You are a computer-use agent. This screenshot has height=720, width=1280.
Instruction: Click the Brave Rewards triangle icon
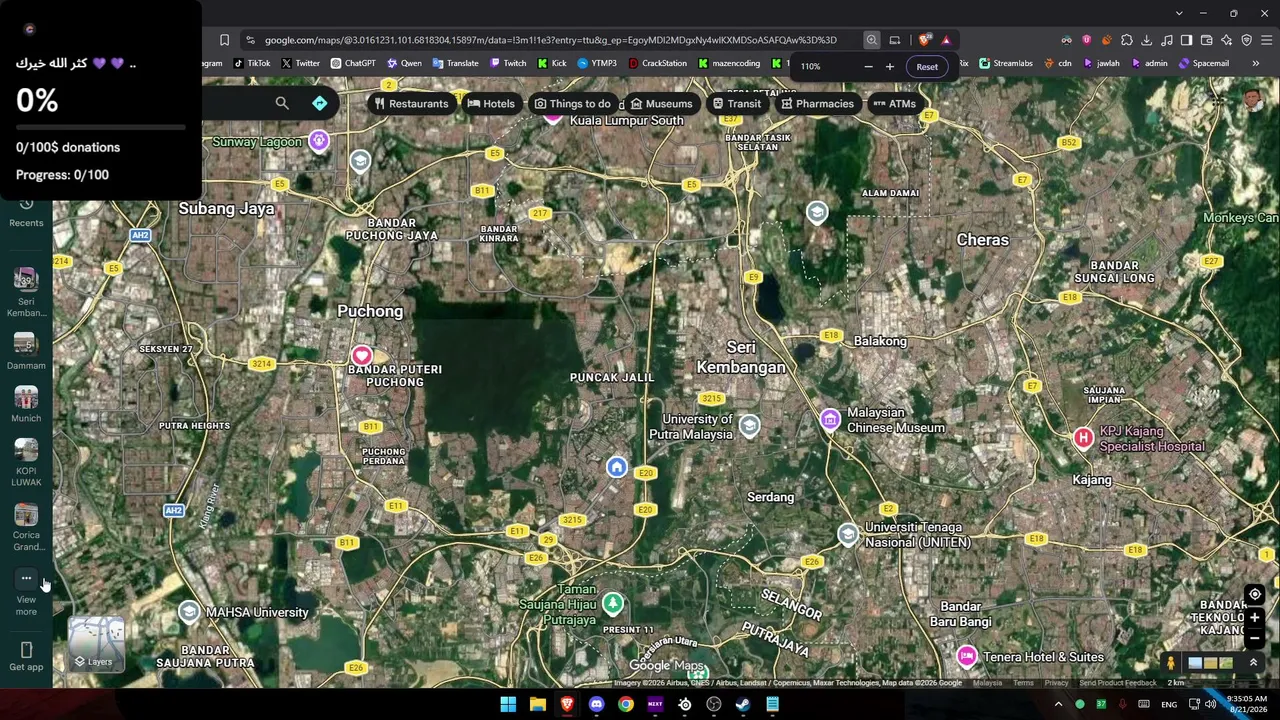point(946,40)
